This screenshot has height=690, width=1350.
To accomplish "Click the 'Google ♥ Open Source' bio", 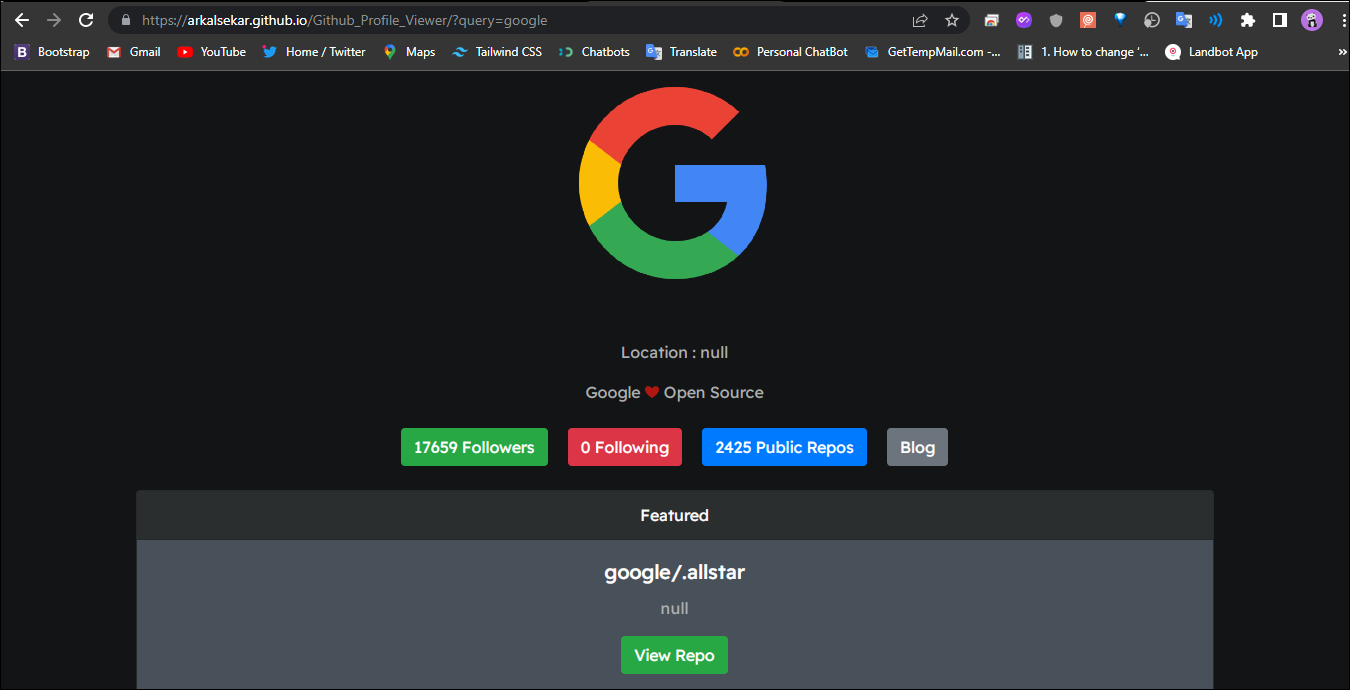I will click(674, 392).
